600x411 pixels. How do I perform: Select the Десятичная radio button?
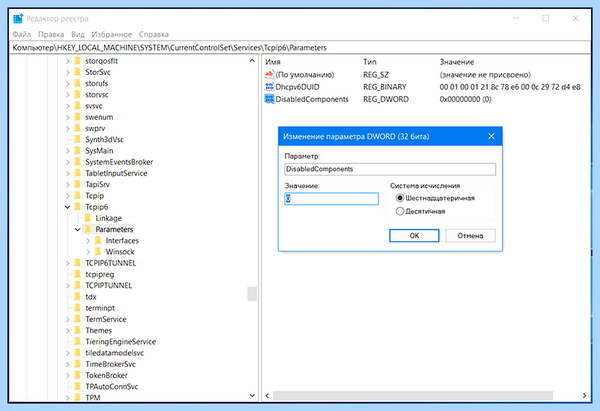(x=400, y=211)
